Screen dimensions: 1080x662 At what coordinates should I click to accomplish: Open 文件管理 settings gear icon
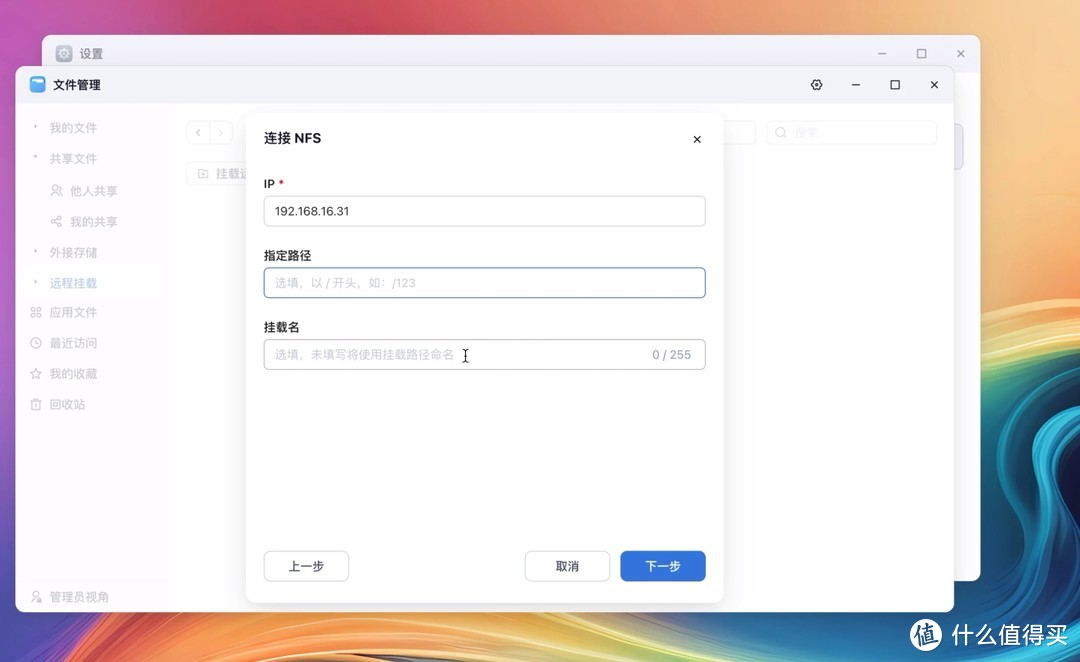pyautogui.click(x=816, y=85)
